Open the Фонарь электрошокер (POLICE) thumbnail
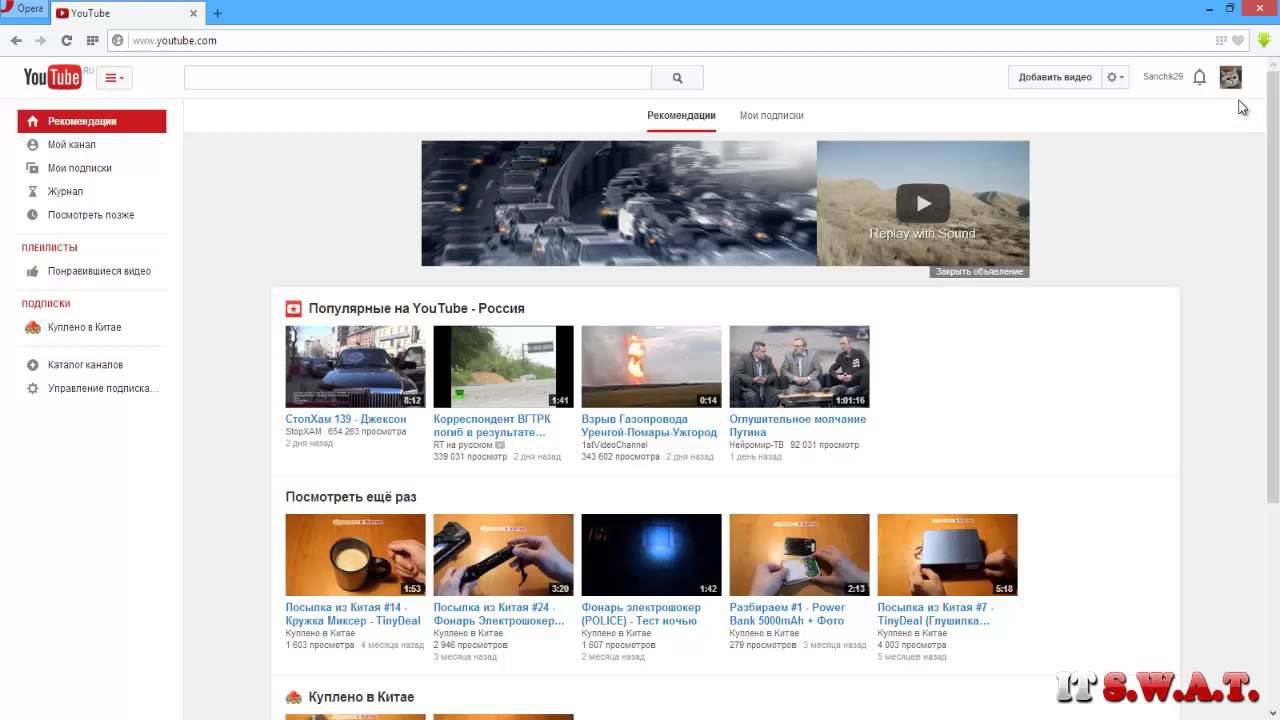Image resolution: width=1280 pixels, height=720 pixels. click(651, 555)
